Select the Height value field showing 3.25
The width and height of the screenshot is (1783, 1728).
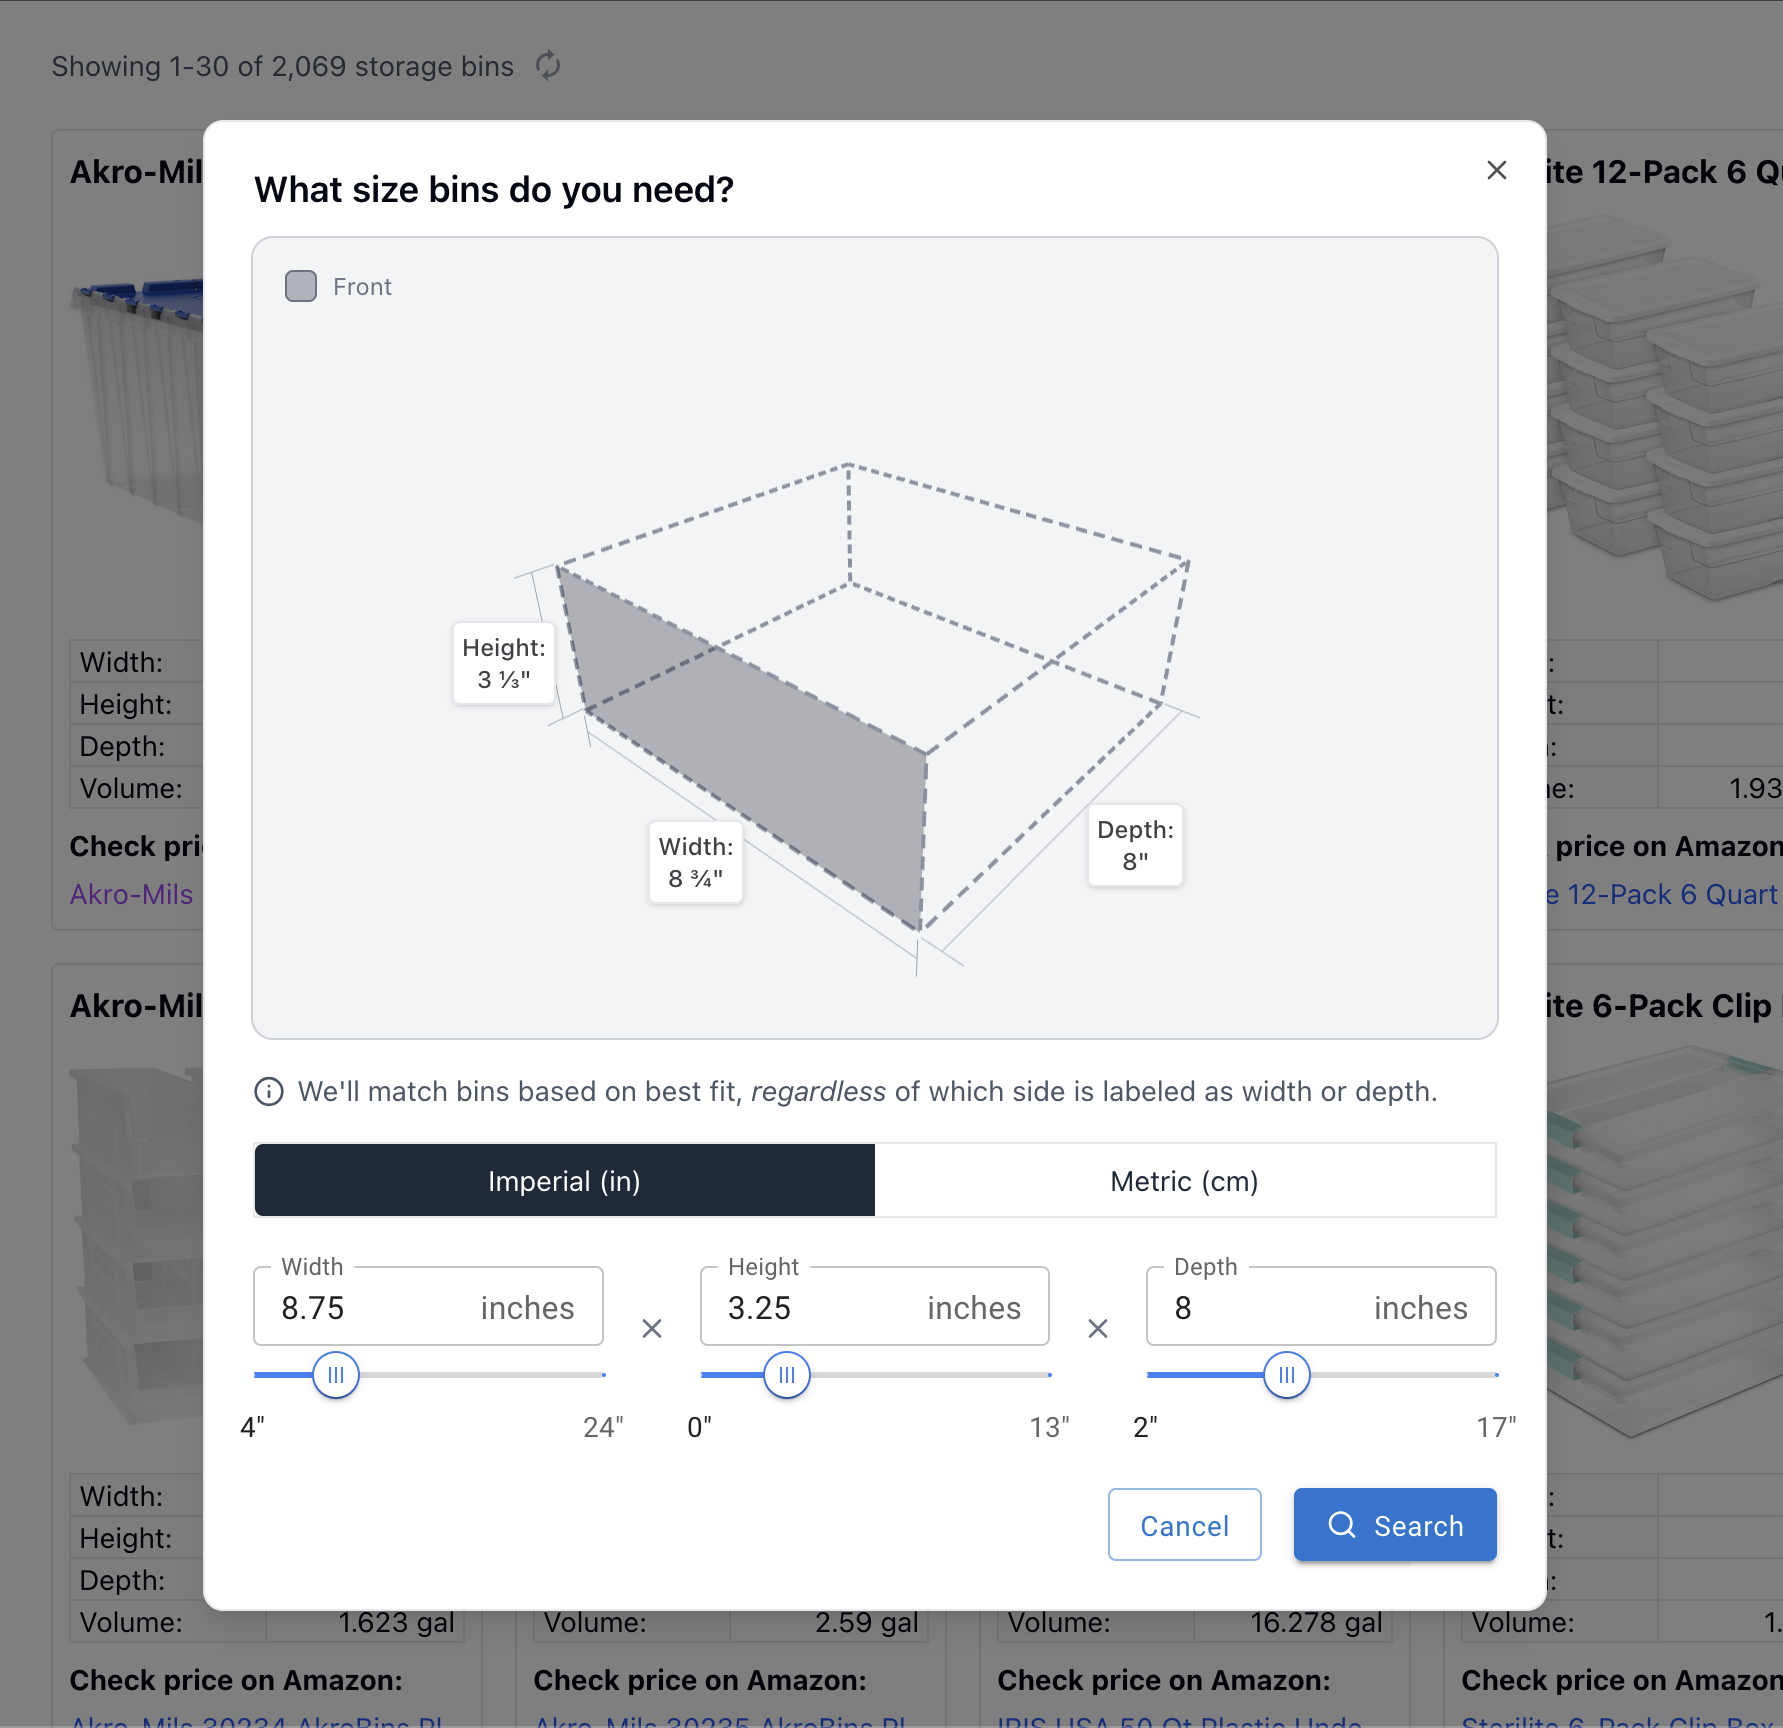[x=874, y=1306]
